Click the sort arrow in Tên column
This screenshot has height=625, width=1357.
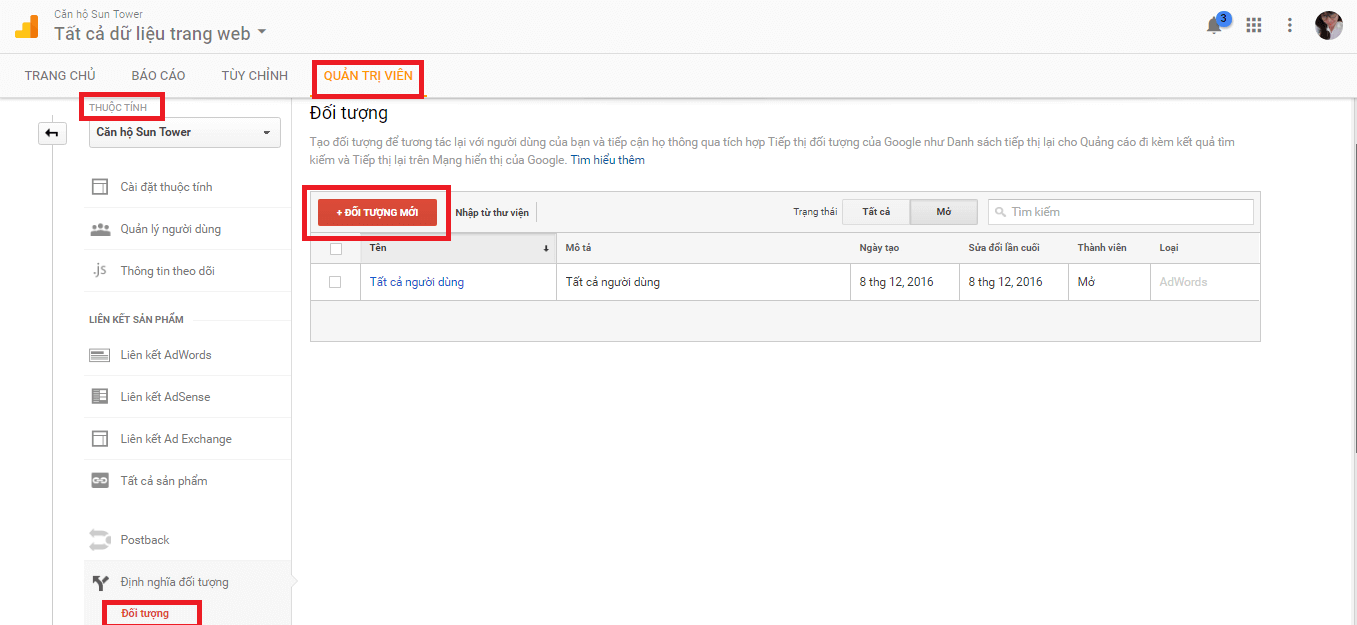point(546,248)
